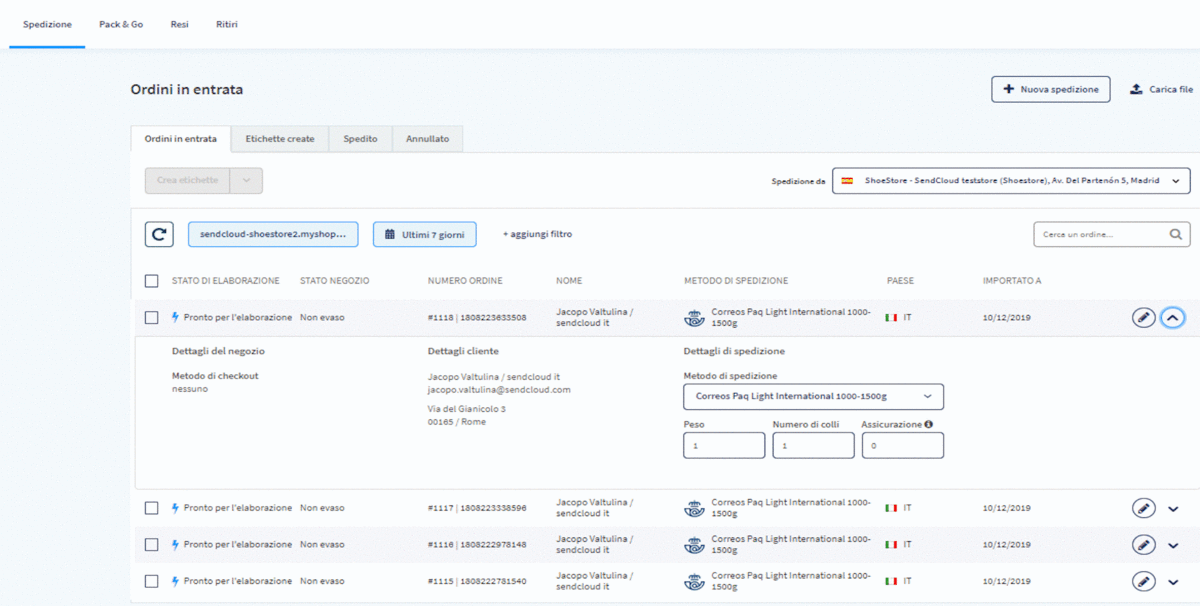Viewport: 1200px width, 606px height.
Task: Click the Italian flag on order #1118
Action: tap(891, 318)
